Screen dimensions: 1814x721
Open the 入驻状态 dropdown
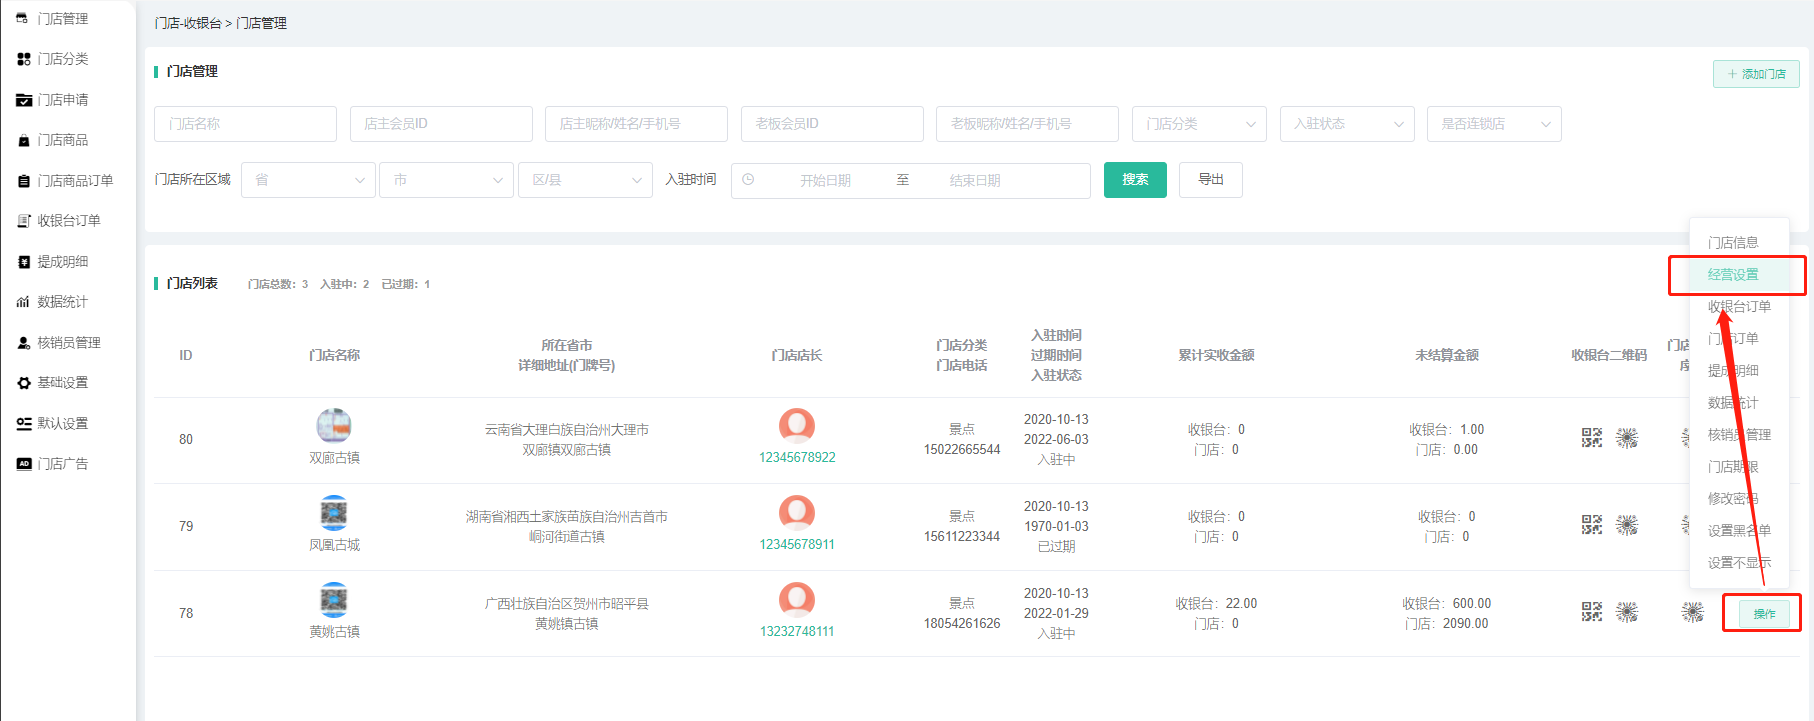coord(1346,124)
